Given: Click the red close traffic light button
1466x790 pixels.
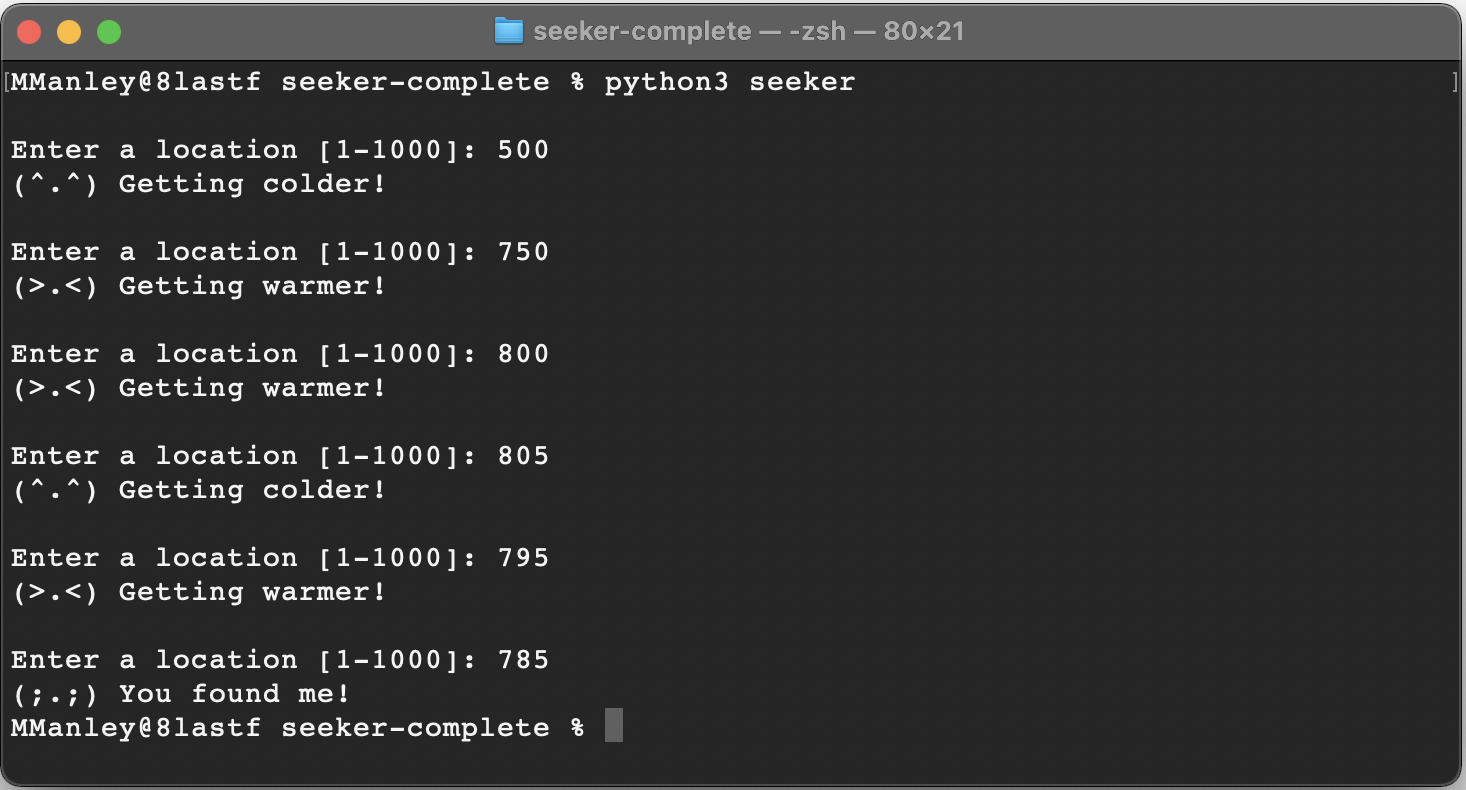Looking at the screenshot, I should [x=30, y=31].
